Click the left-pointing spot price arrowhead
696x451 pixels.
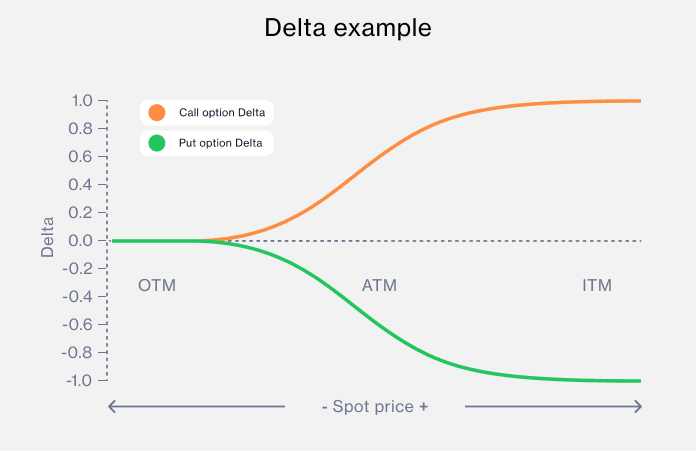pos(112,406)
